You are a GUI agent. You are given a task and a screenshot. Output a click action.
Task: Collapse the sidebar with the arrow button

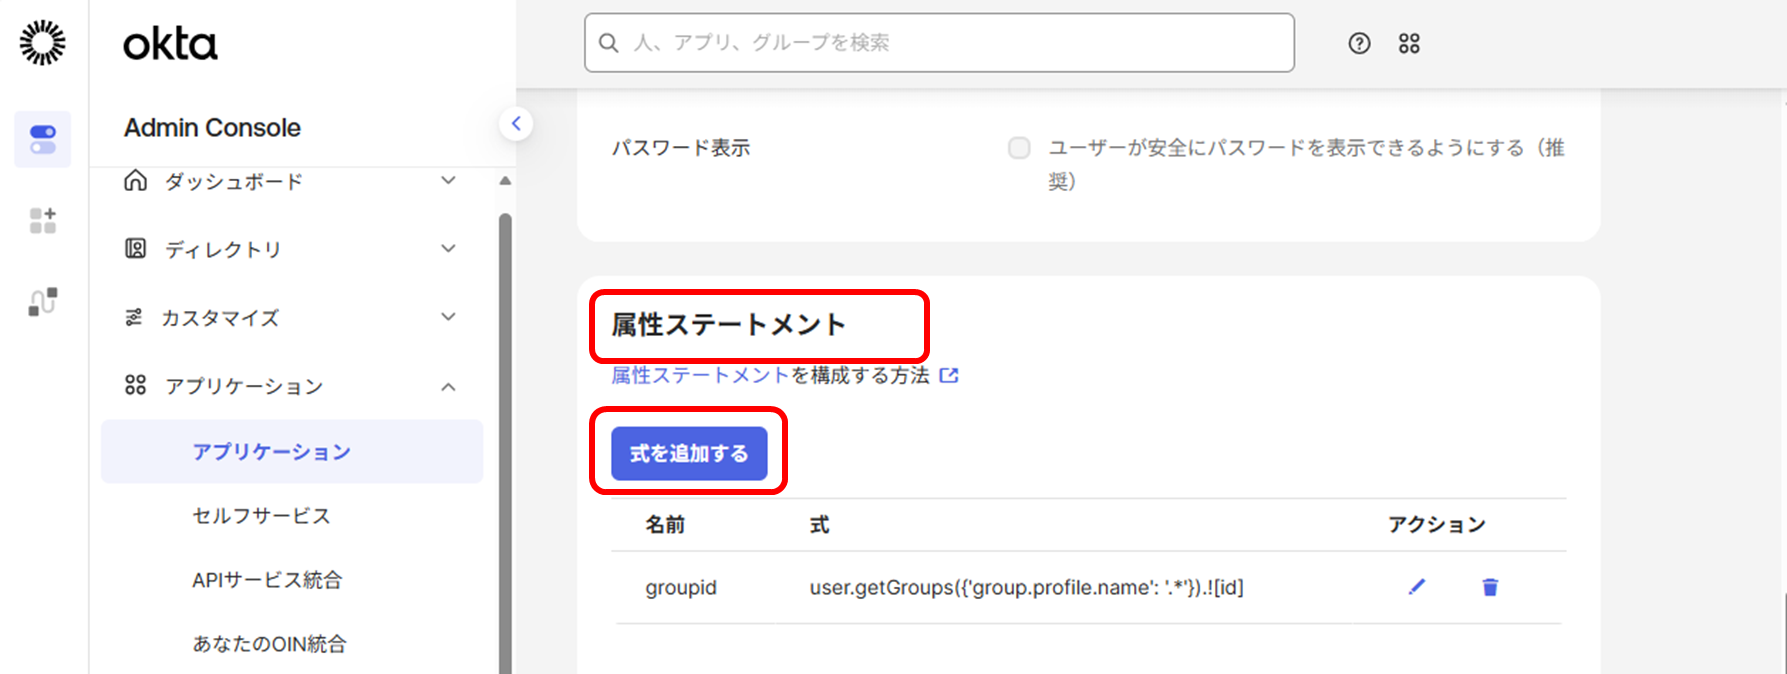coord(516,124)
